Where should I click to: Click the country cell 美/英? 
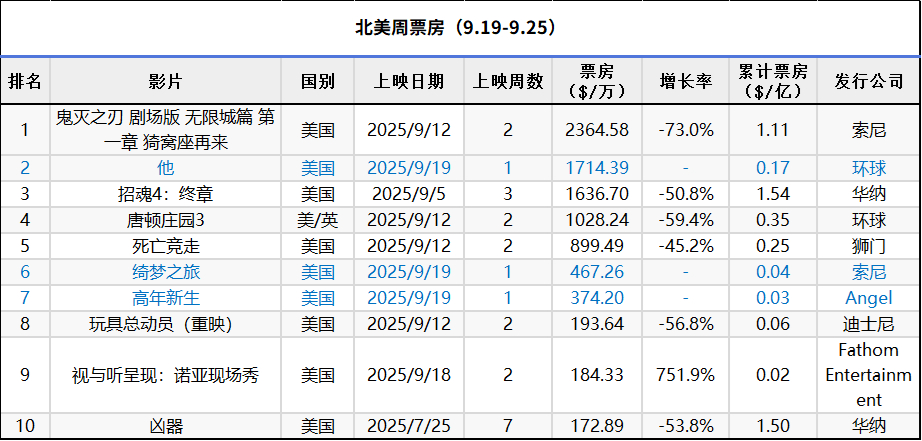318,220
